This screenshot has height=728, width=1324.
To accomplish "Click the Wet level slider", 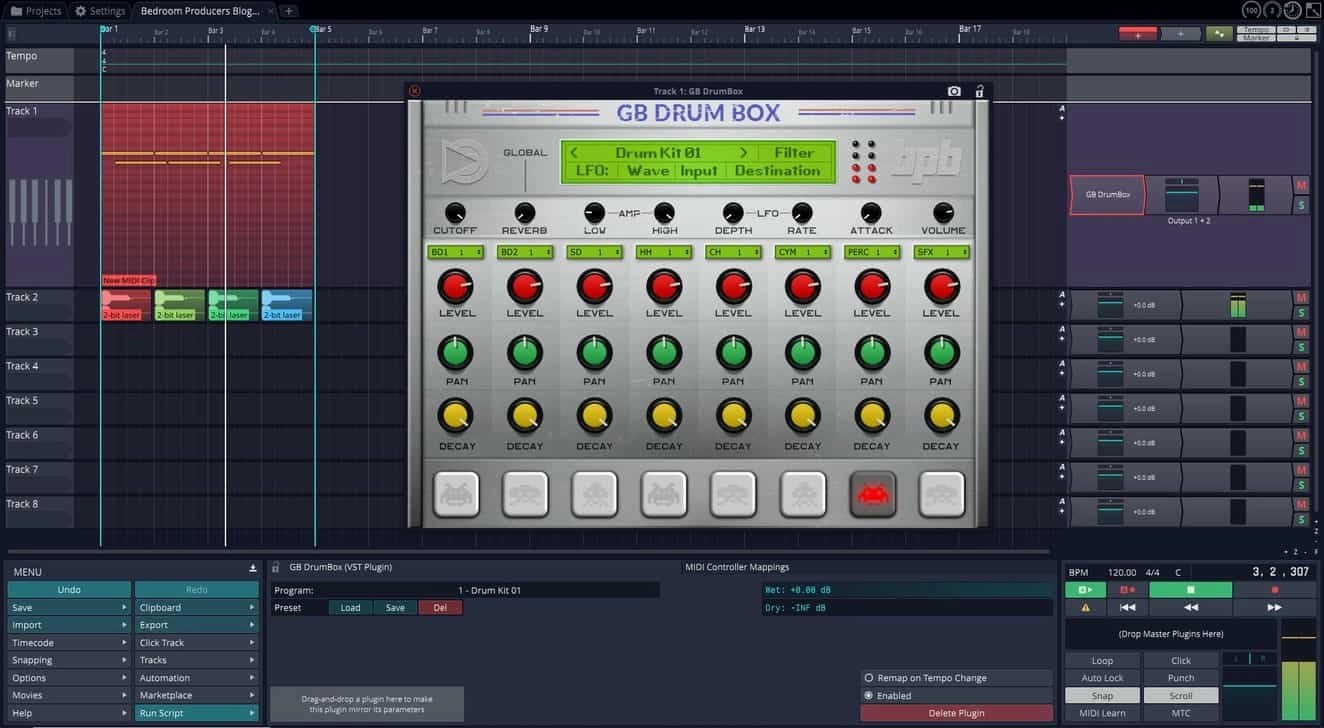I will click(905, 589).
